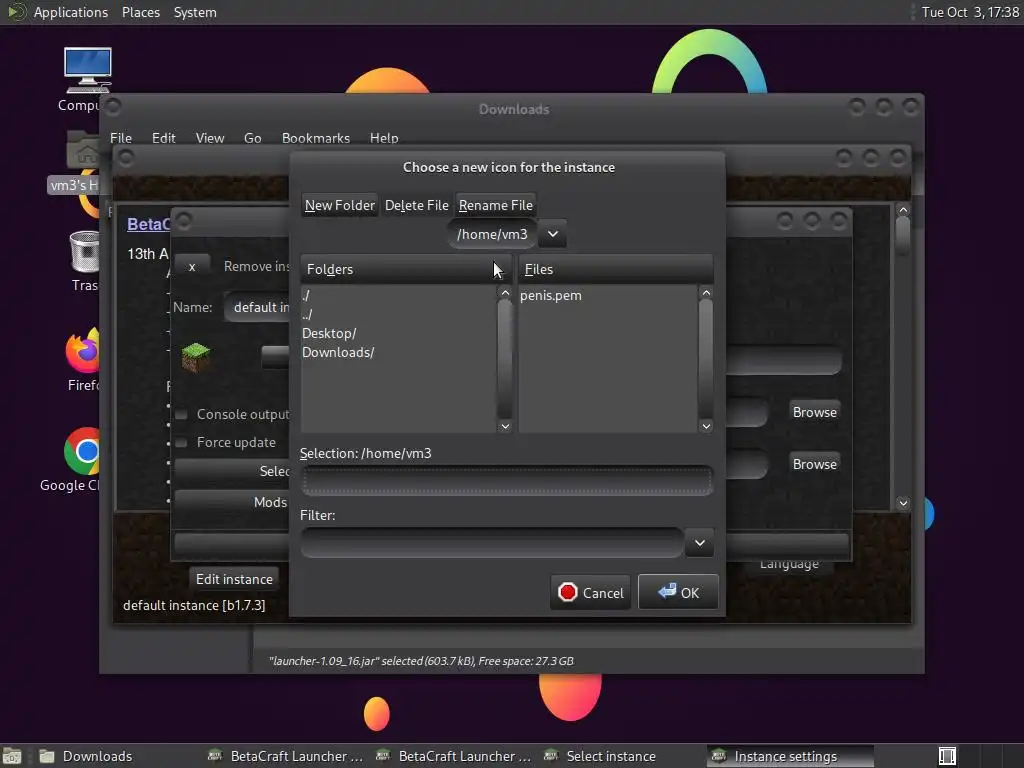Click the Files list scroll-down arrow
The height and width of the screenshot is (768, 1024).
[706, 426]
